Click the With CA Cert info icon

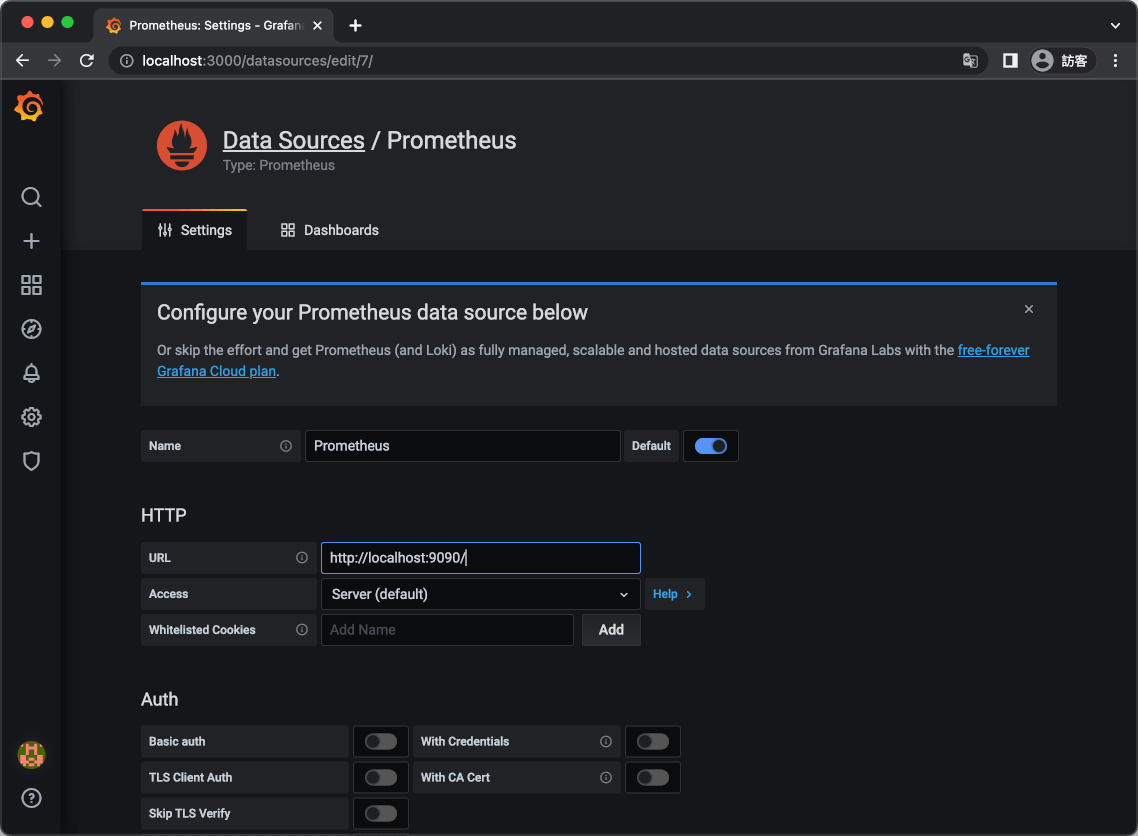[x=606, y=778]
